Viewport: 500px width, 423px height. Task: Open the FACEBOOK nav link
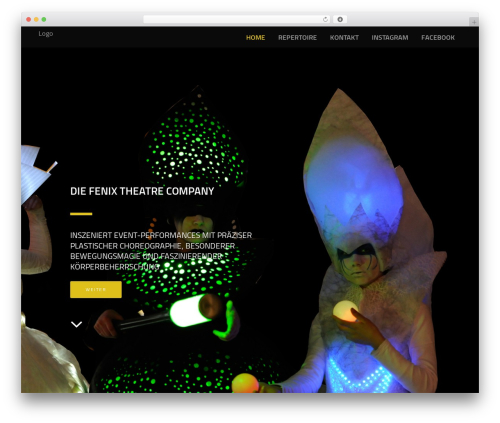[438, 38]
